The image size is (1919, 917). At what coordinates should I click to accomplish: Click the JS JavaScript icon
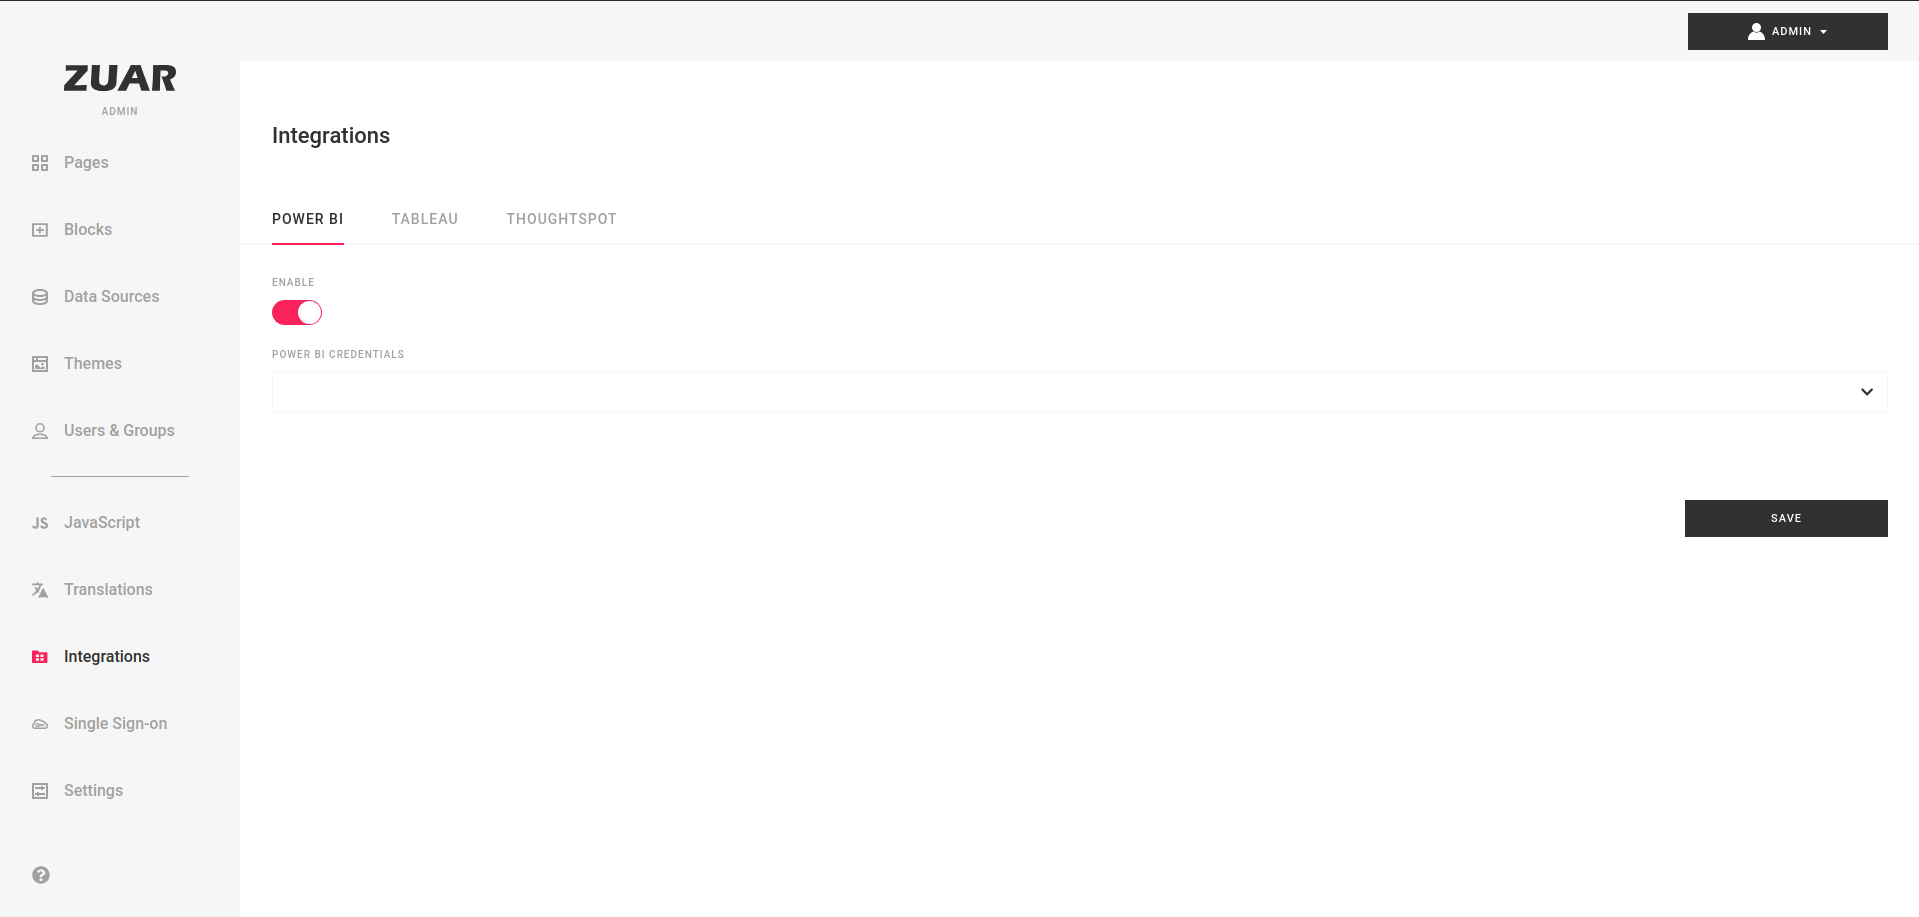(x=40, y=523)
